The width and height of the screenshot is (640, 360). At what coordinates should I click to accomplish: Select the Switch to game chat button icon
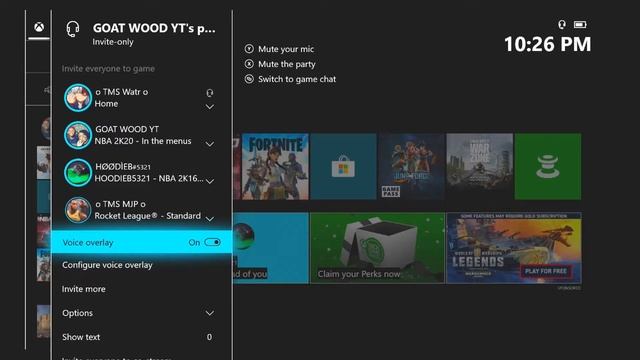[249, 79]
